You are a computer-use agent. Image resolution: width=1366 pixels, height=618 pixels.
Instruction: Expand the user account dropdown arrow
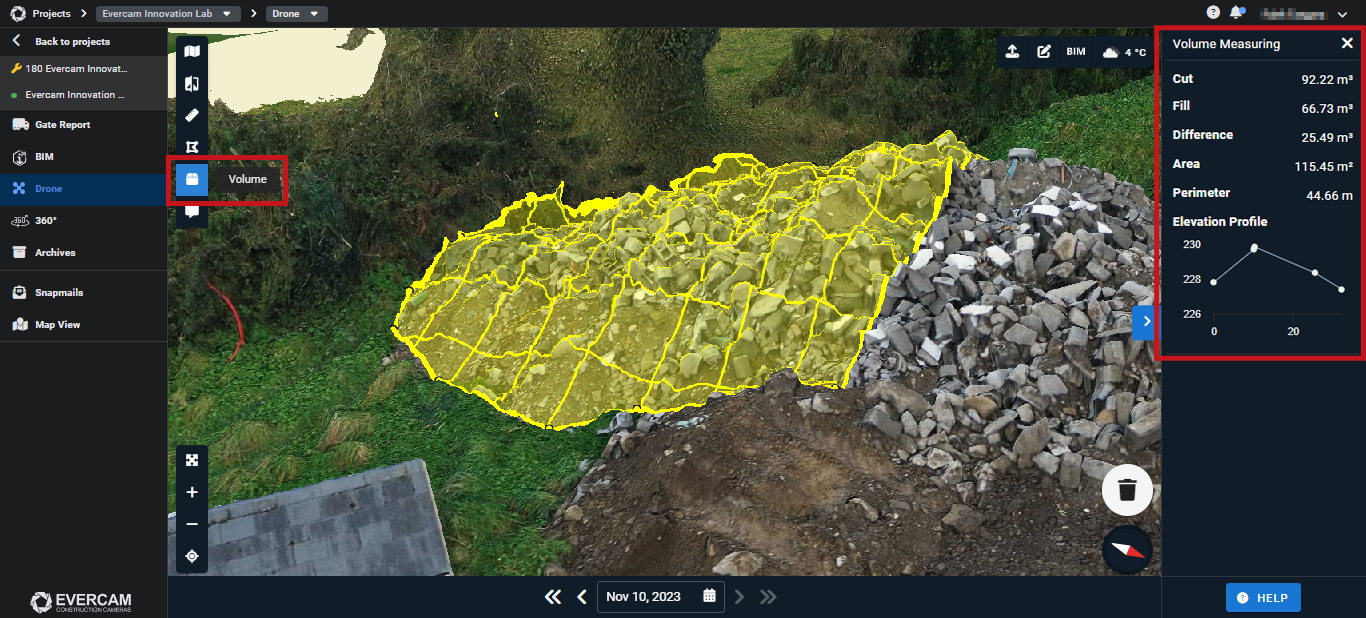click(1343, 14)
